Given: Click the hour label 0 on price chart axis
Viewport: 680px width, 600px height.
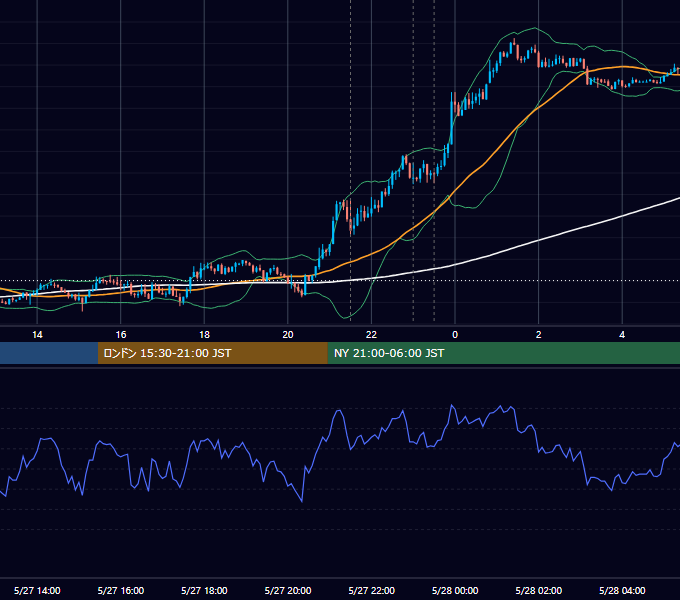Looking at the screenshot, I should point(455,335).
